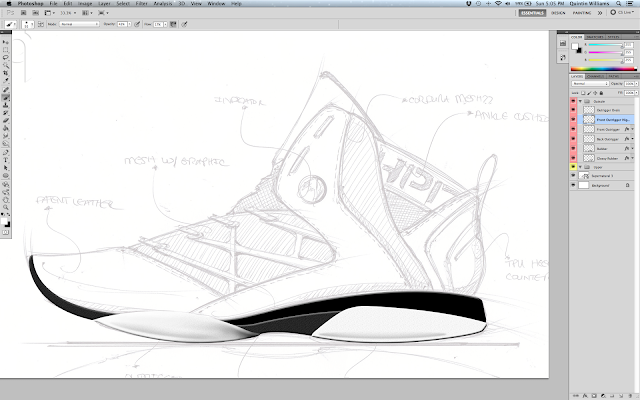Select the Hand tool
This screenshot has width=640, height=400.
point(6,200)
